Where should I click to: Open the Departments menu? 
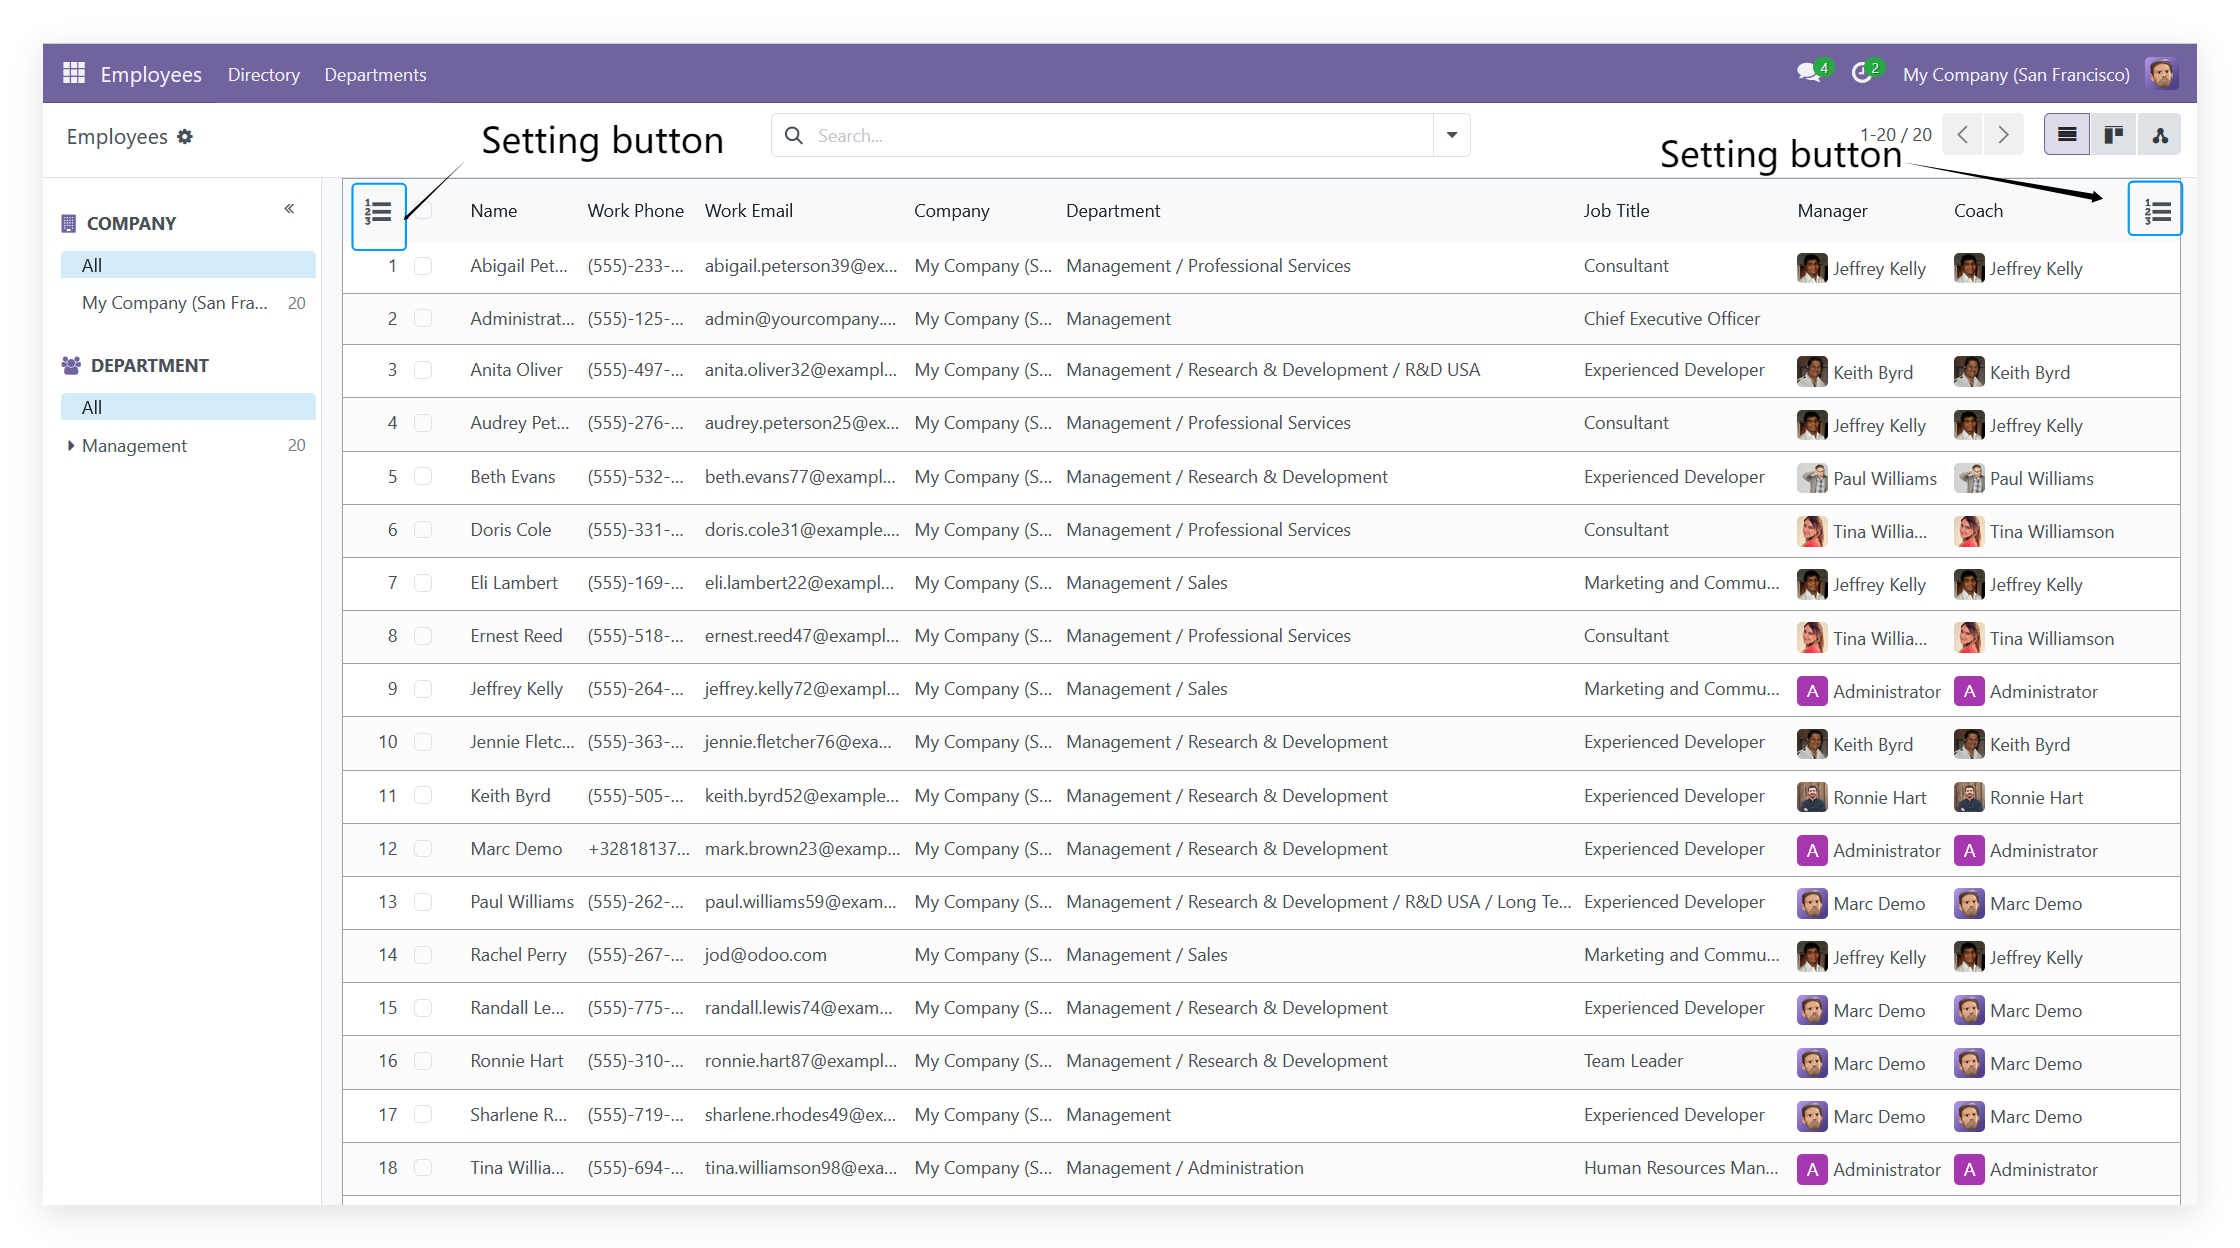click(x=375, y=75)
